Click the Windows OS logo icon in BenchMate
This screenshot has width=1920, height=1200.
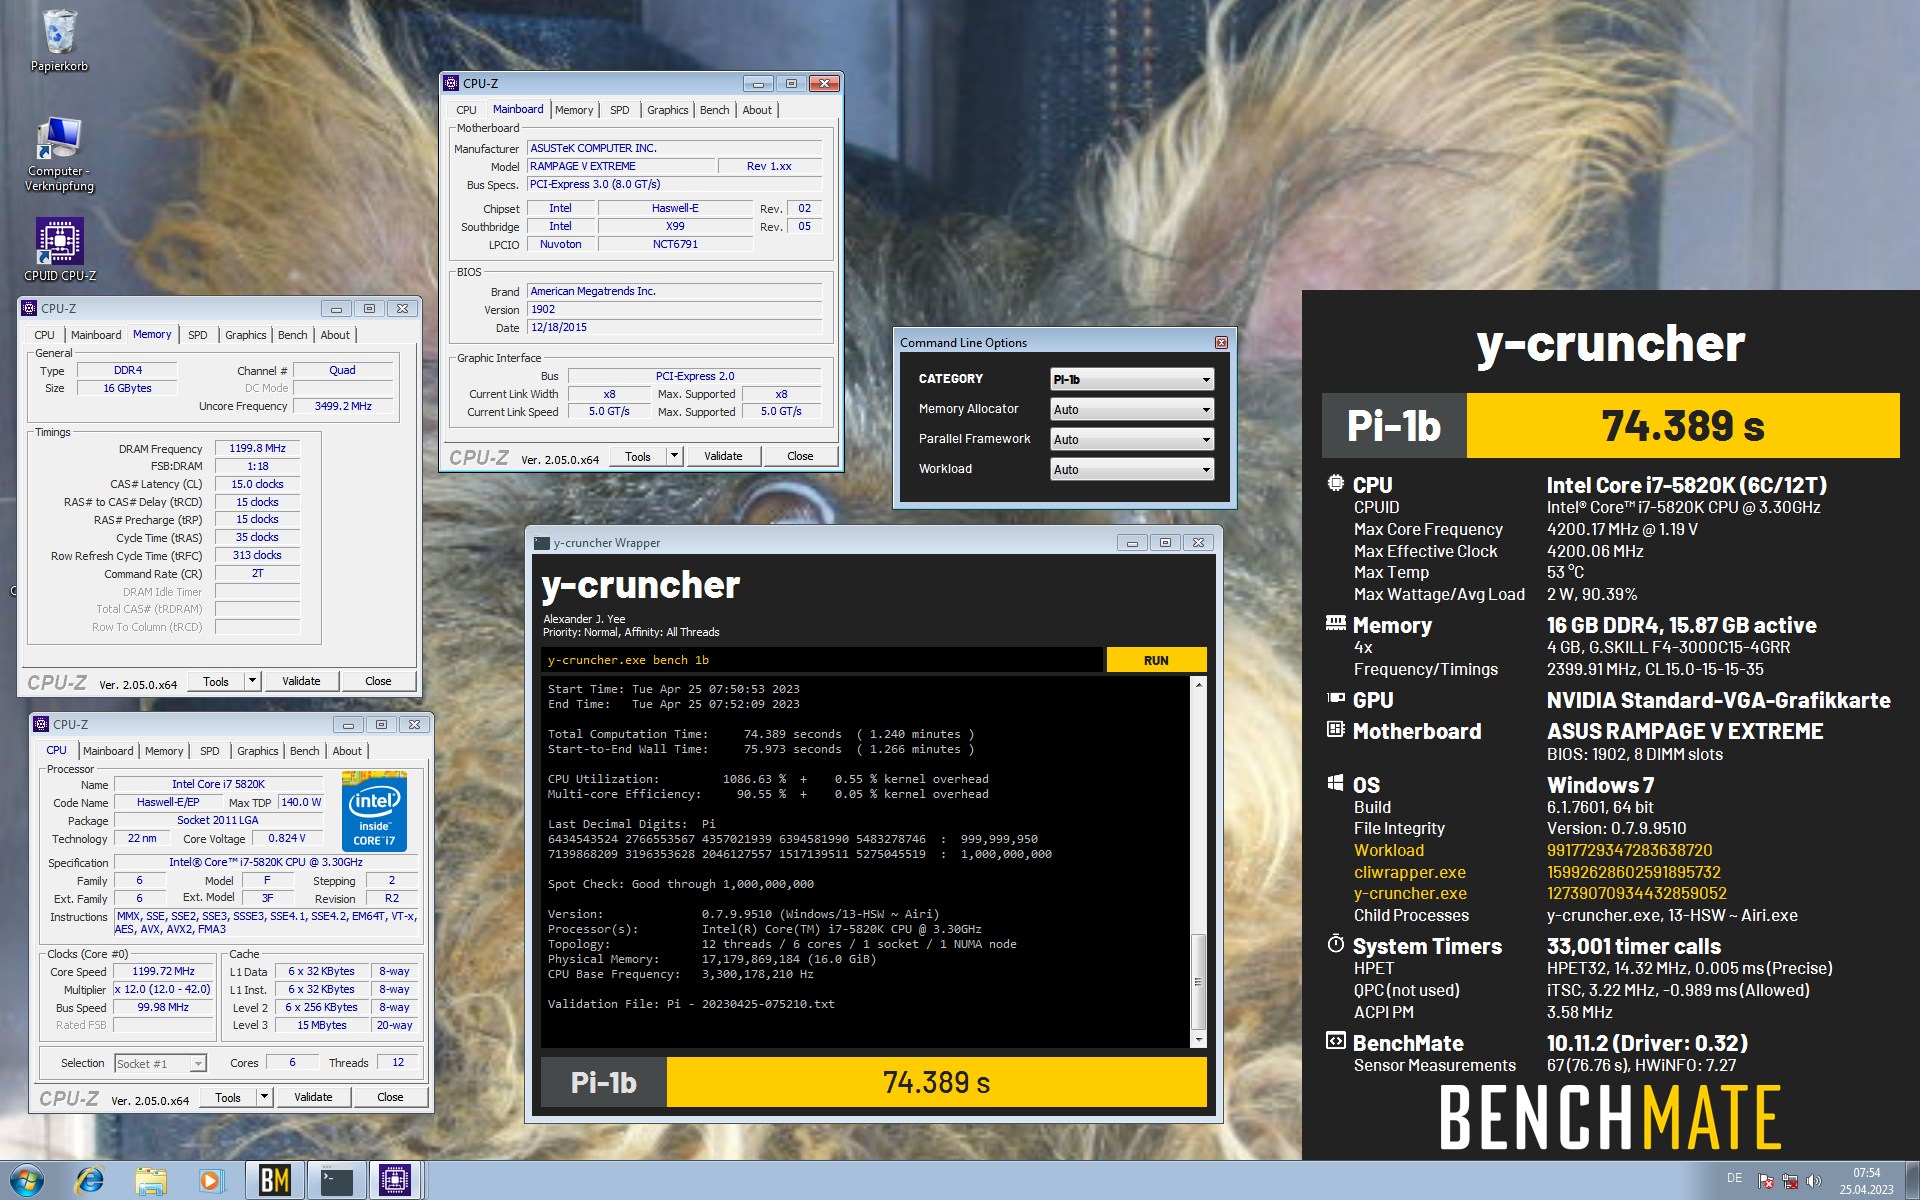point(1335,783)
